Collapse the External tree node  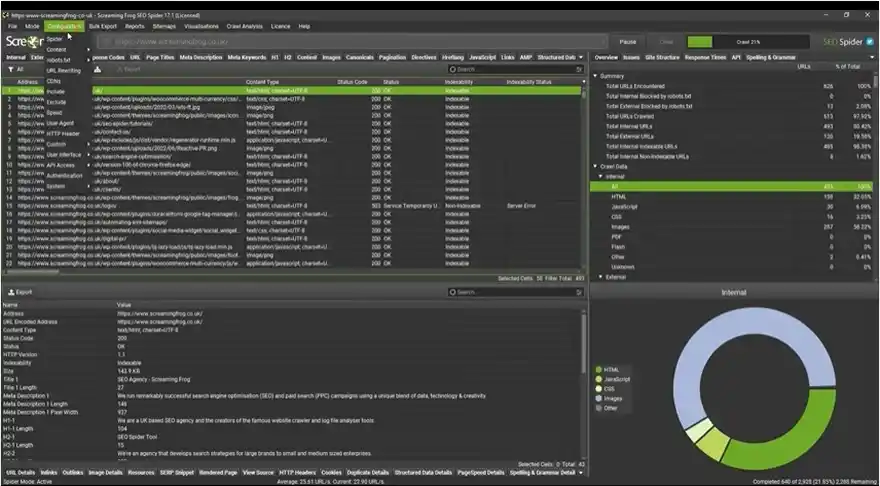click(x=601, y=277)
